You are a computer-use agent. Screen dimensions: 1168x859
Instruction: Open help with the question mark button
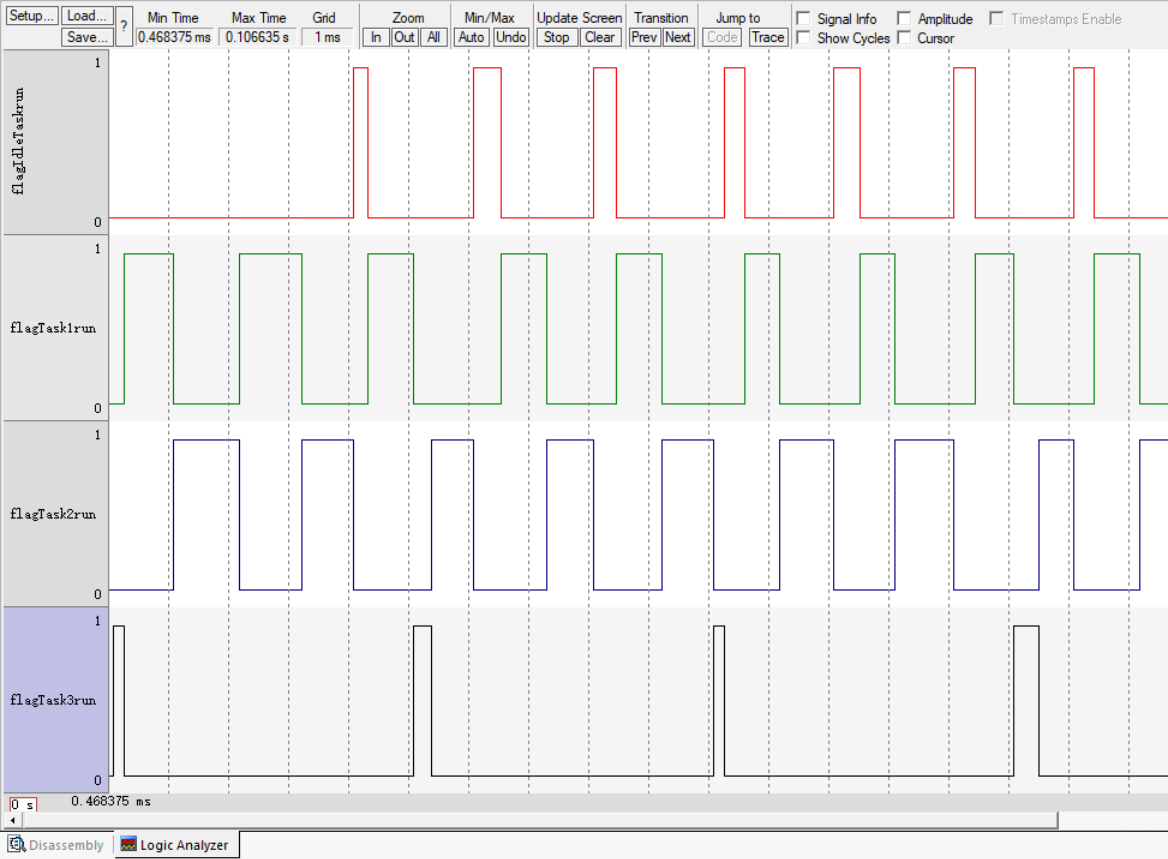[124, 26]
